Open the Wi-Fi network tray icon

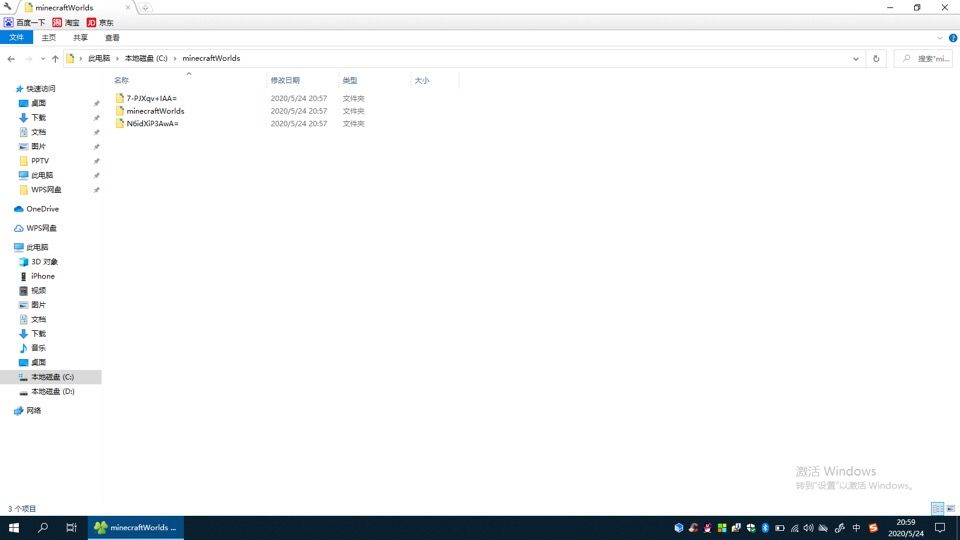(794, 528)
